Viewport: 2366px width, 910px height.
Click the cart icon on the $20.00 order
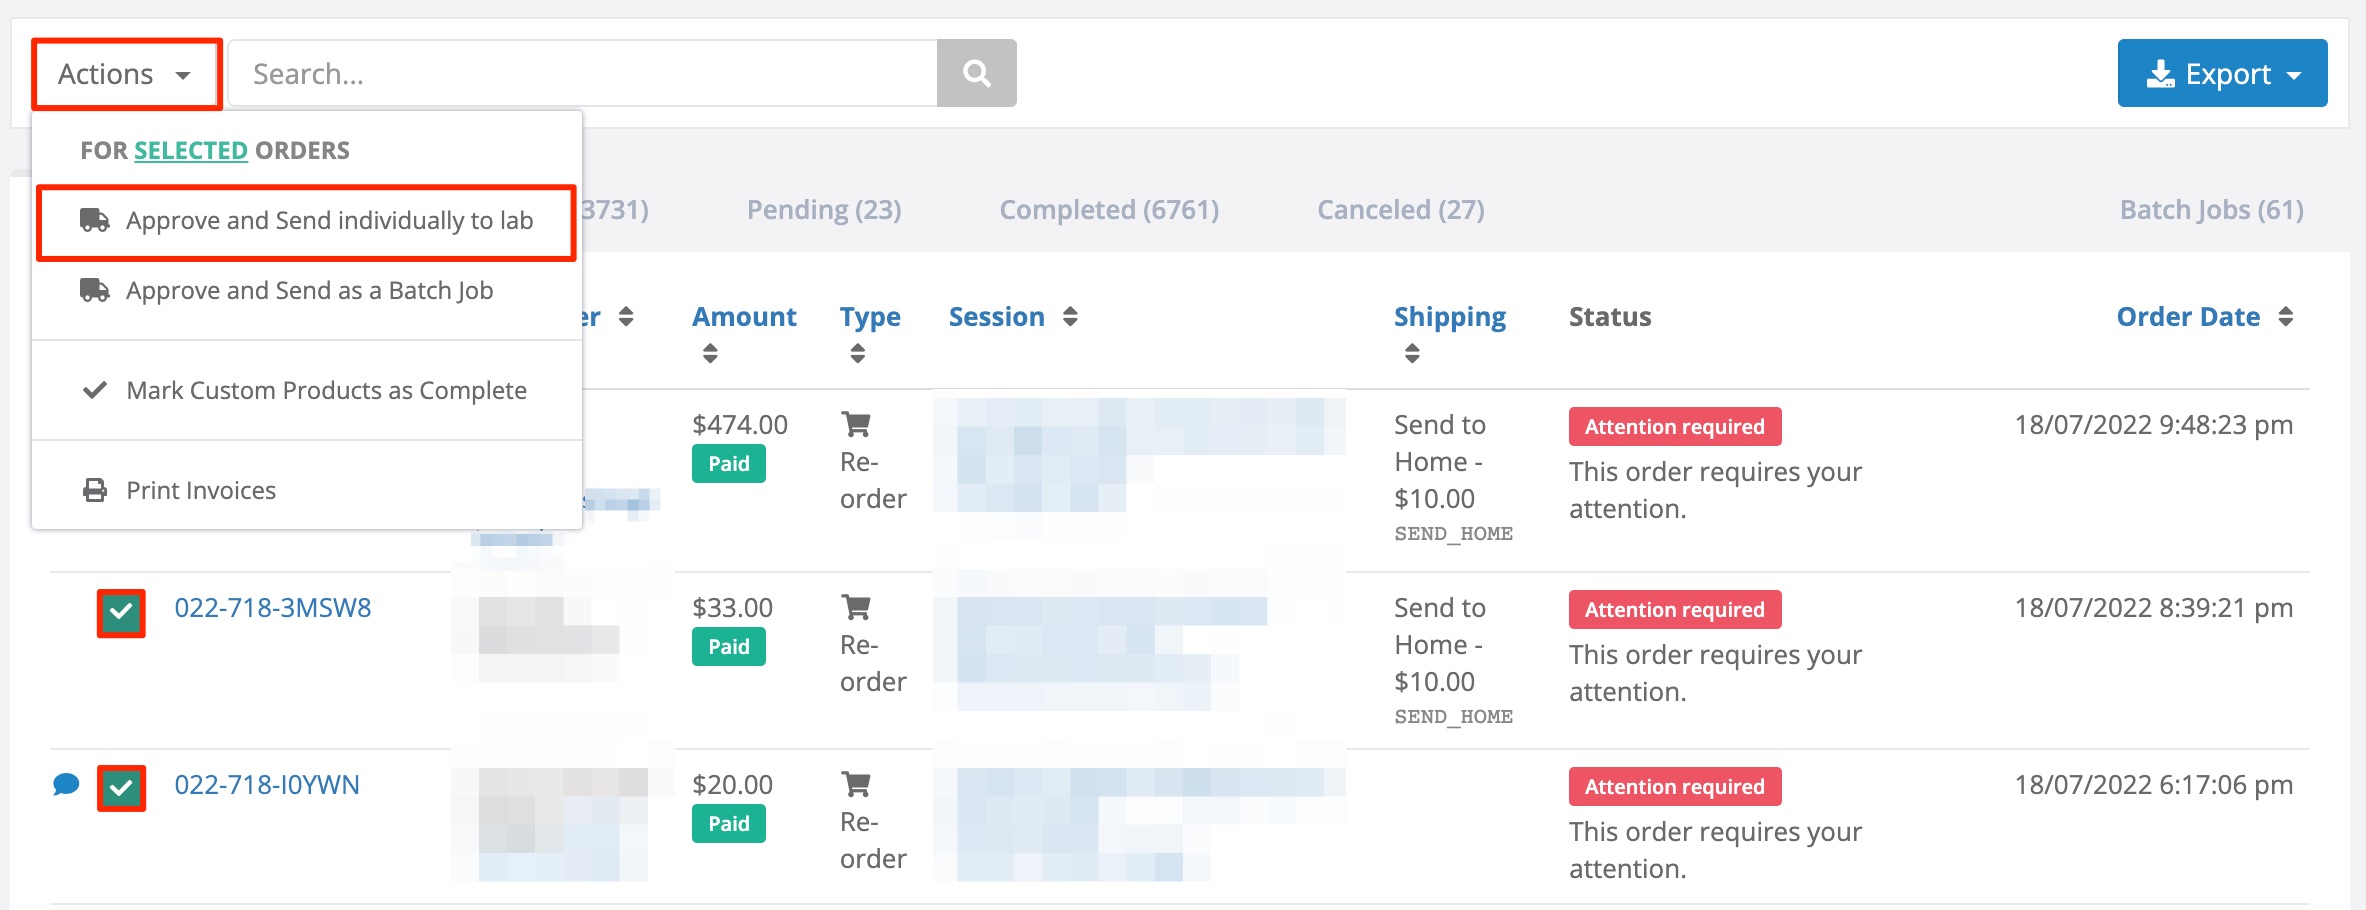pos(856,785)
